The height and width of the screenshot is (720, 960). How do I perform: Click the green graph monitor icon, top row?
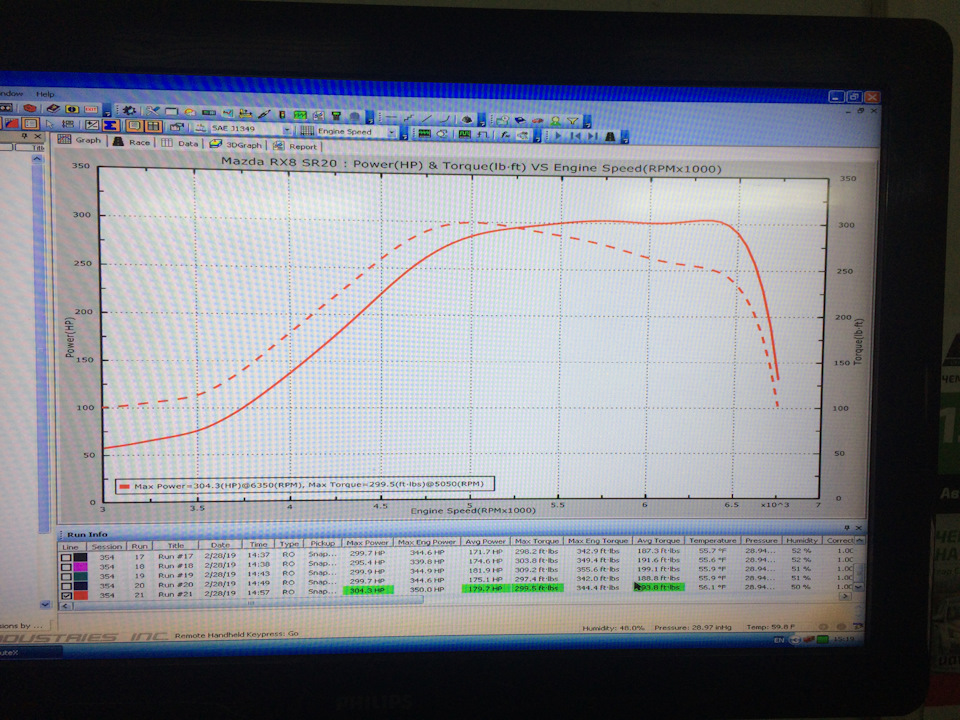300,114
